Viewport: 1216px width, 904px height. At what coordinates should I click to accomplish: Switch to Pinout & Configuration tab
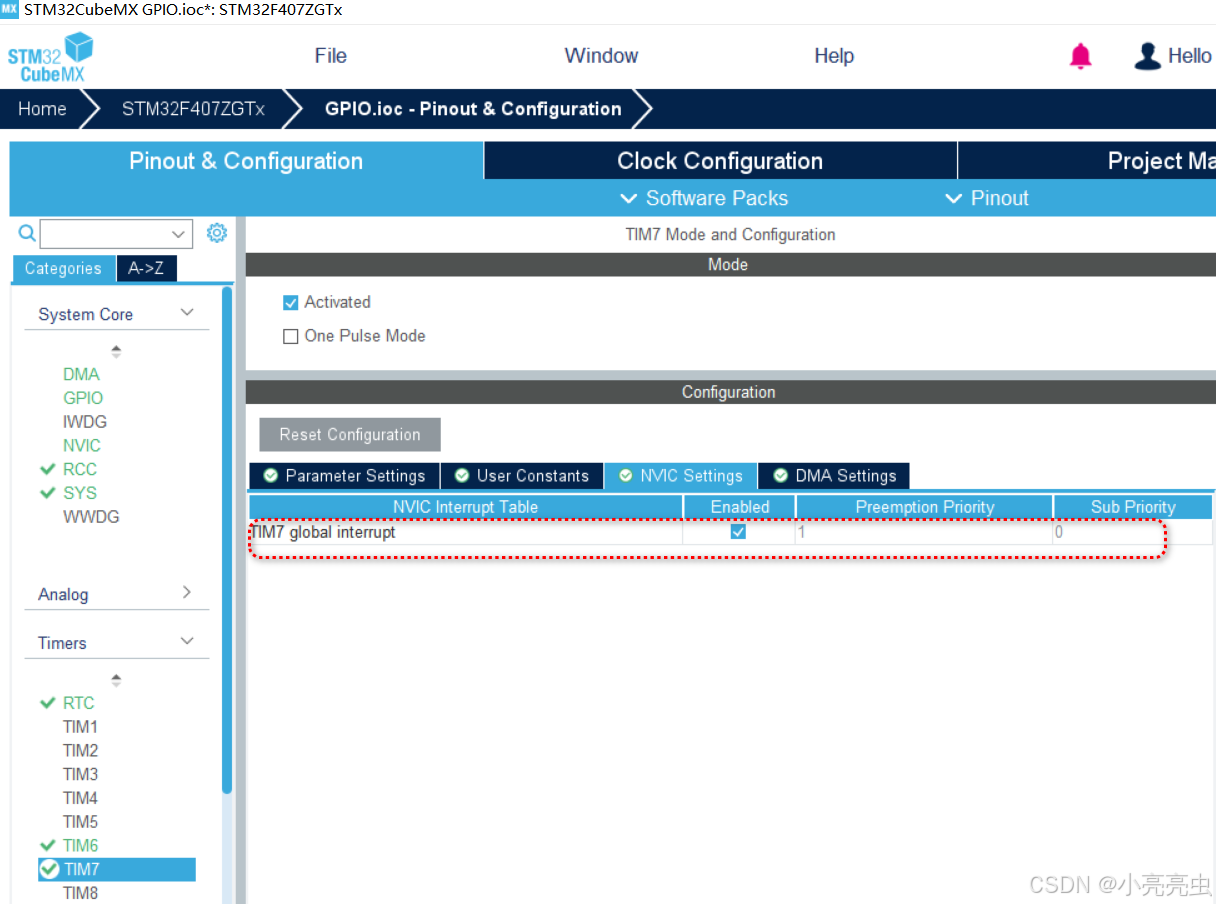(x=246, y=161)
